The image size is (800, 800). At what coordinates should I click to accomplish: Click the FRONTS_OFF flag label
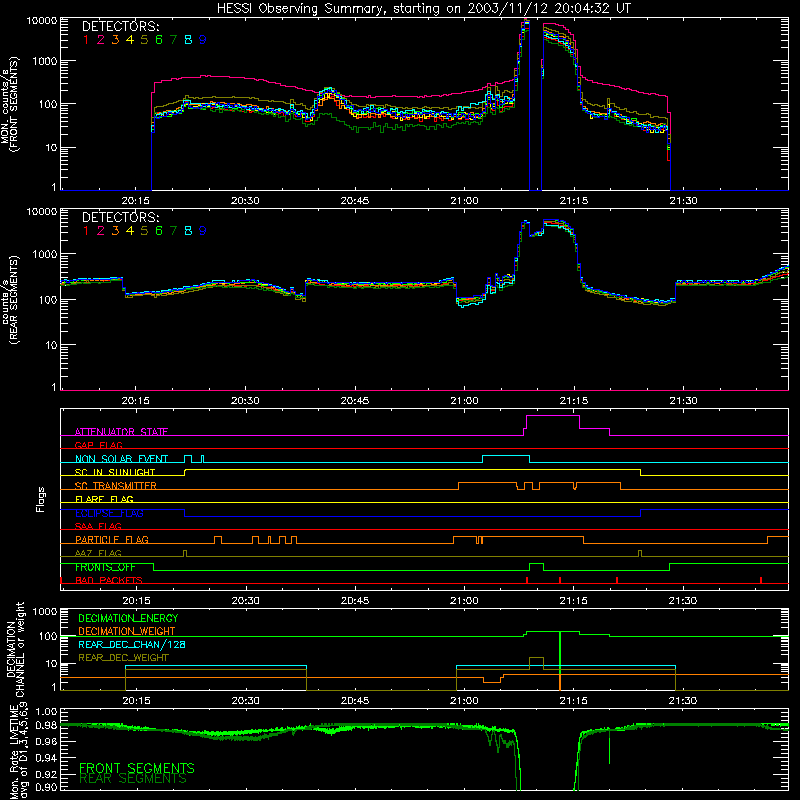tap(105, 567)
